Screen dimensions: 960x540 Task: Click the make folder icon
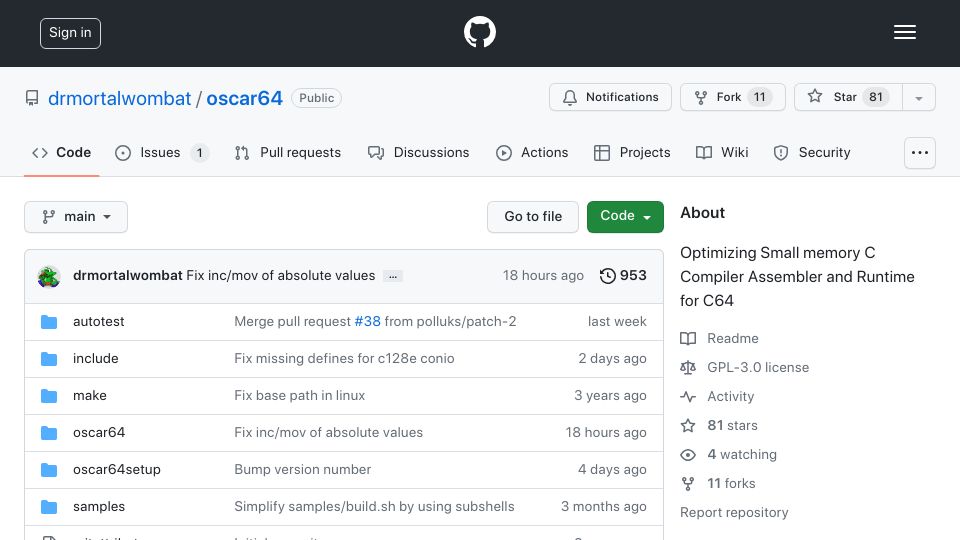point(49,396)
